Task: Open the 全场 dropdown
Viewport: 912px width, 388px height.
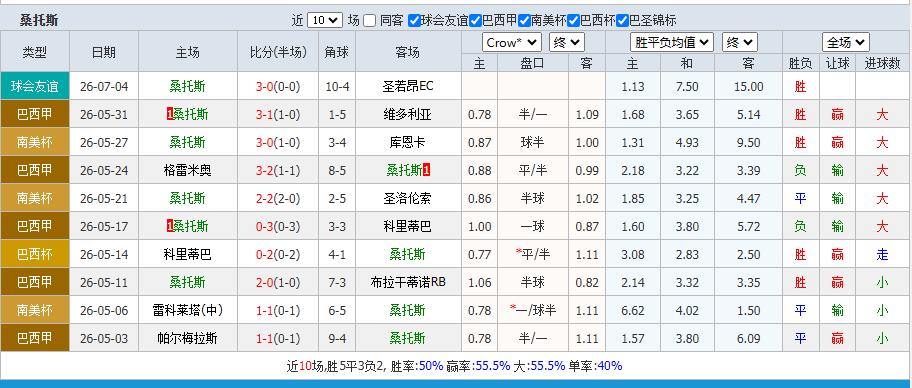Action: point(846,42)
